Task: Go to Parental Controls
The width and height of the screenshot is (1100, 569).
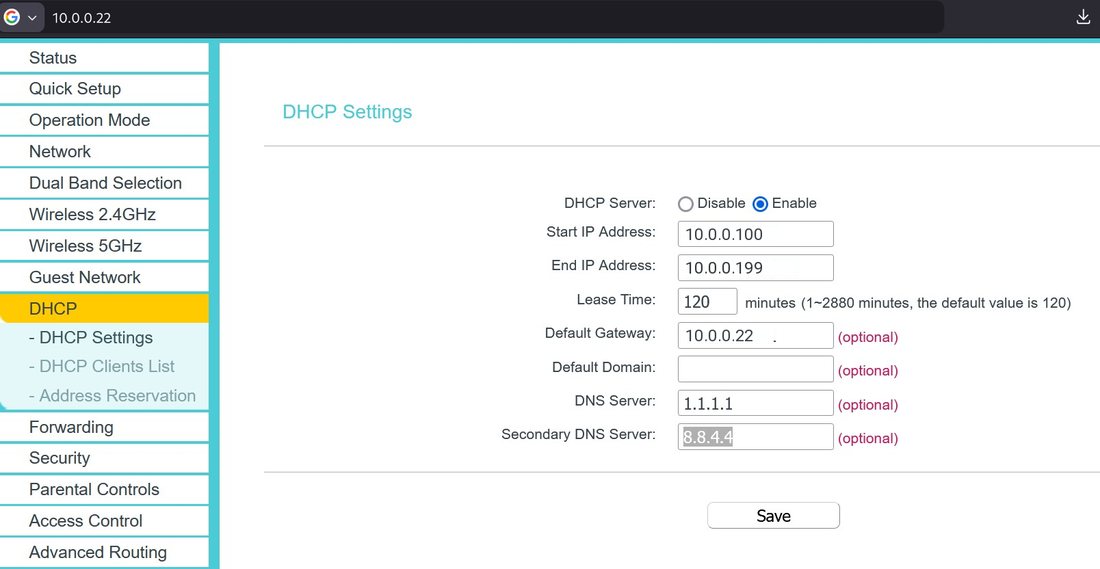Action: pyautogui.click(x=104, y=489)
